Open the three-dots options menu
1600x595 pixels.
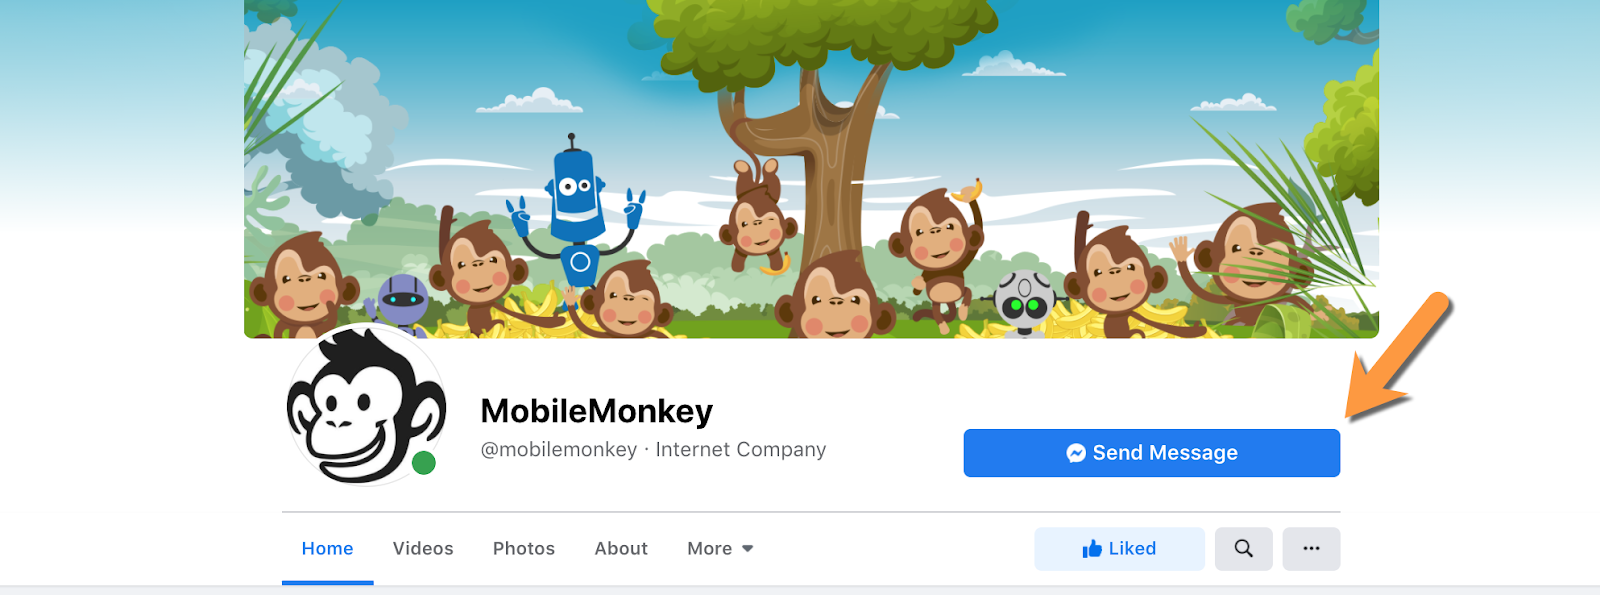(x=1311, y=549)
